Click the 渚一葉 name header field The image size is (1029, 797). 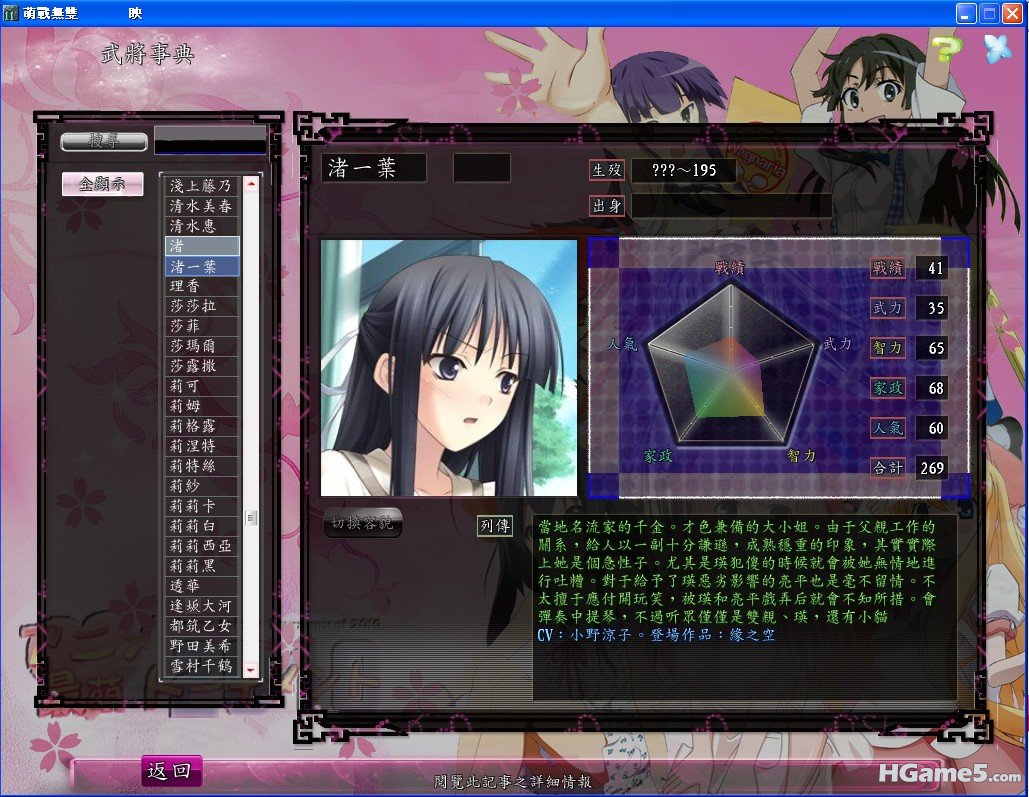point(373,169)
